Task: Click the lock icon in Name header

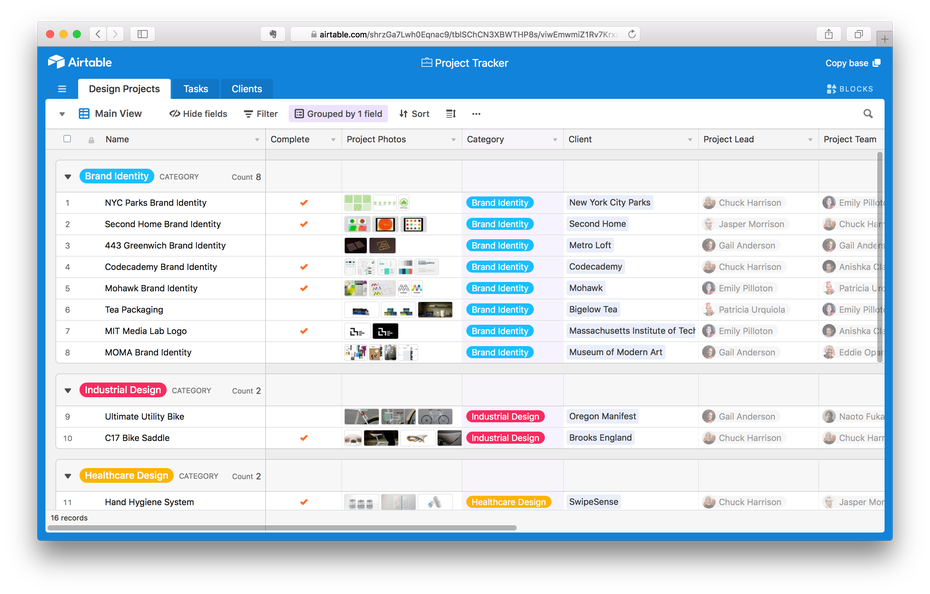Action: [91, 140]
